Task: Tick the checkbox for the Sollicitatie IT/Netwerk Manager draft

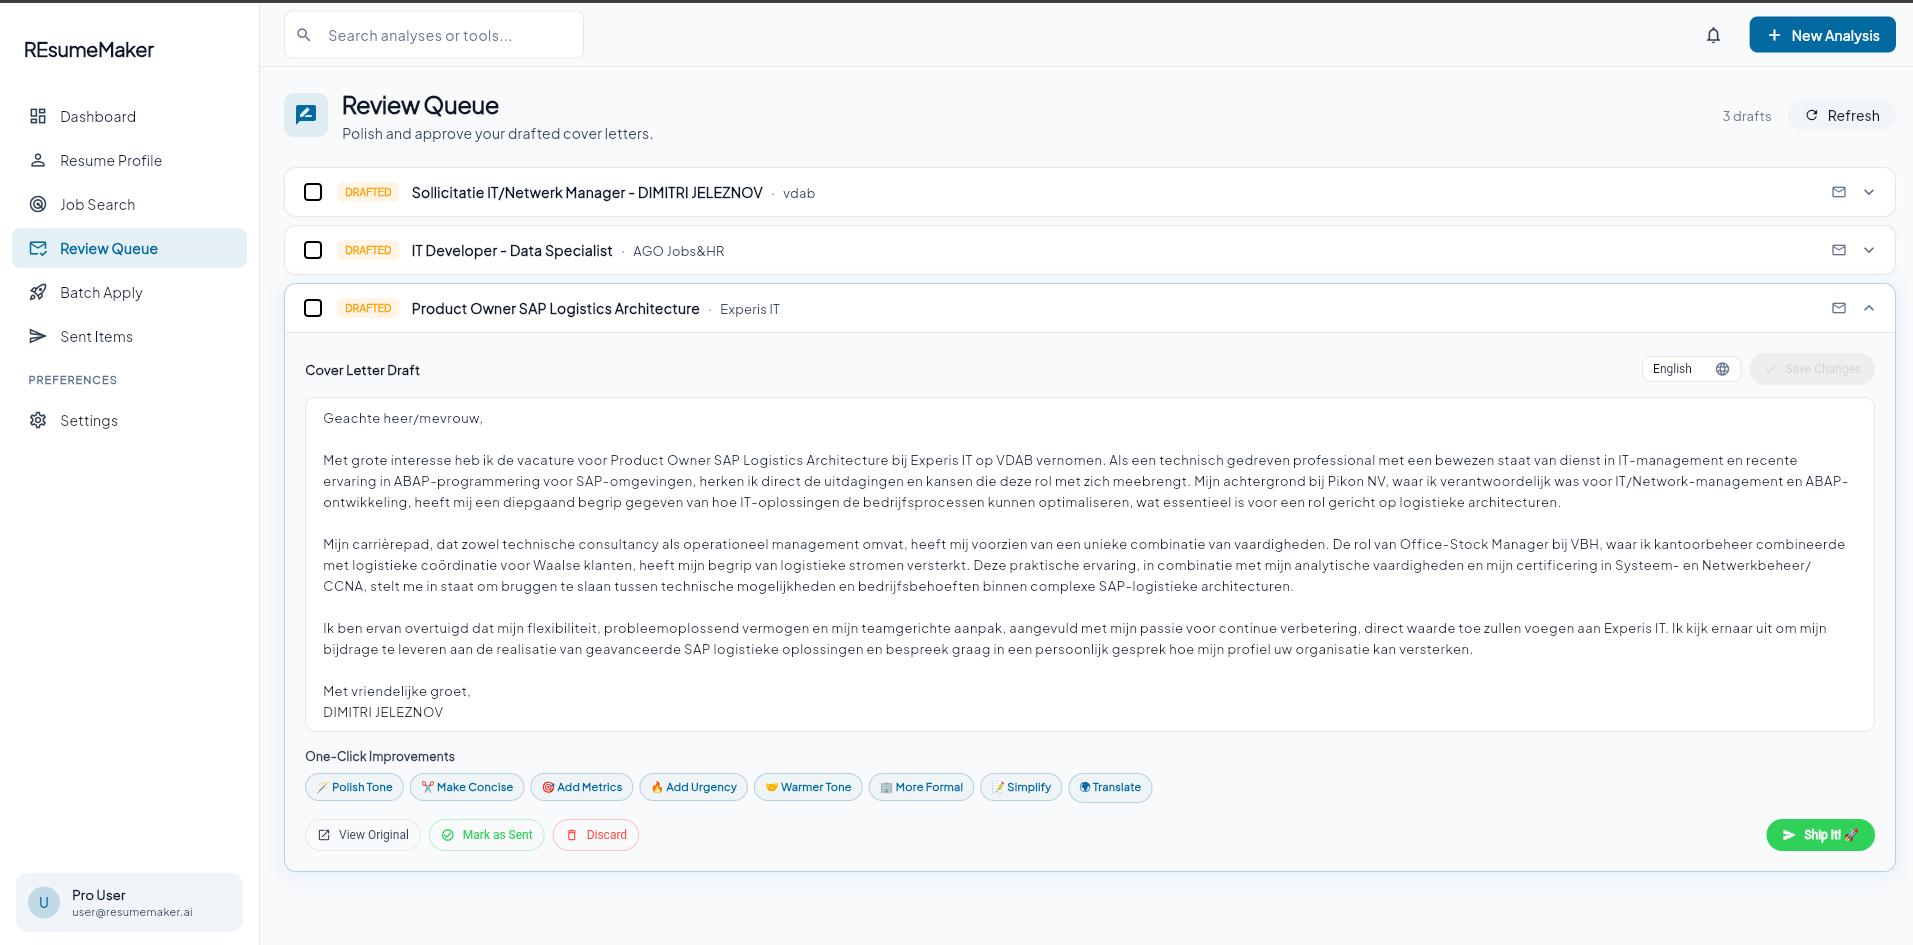Action: 313,192
